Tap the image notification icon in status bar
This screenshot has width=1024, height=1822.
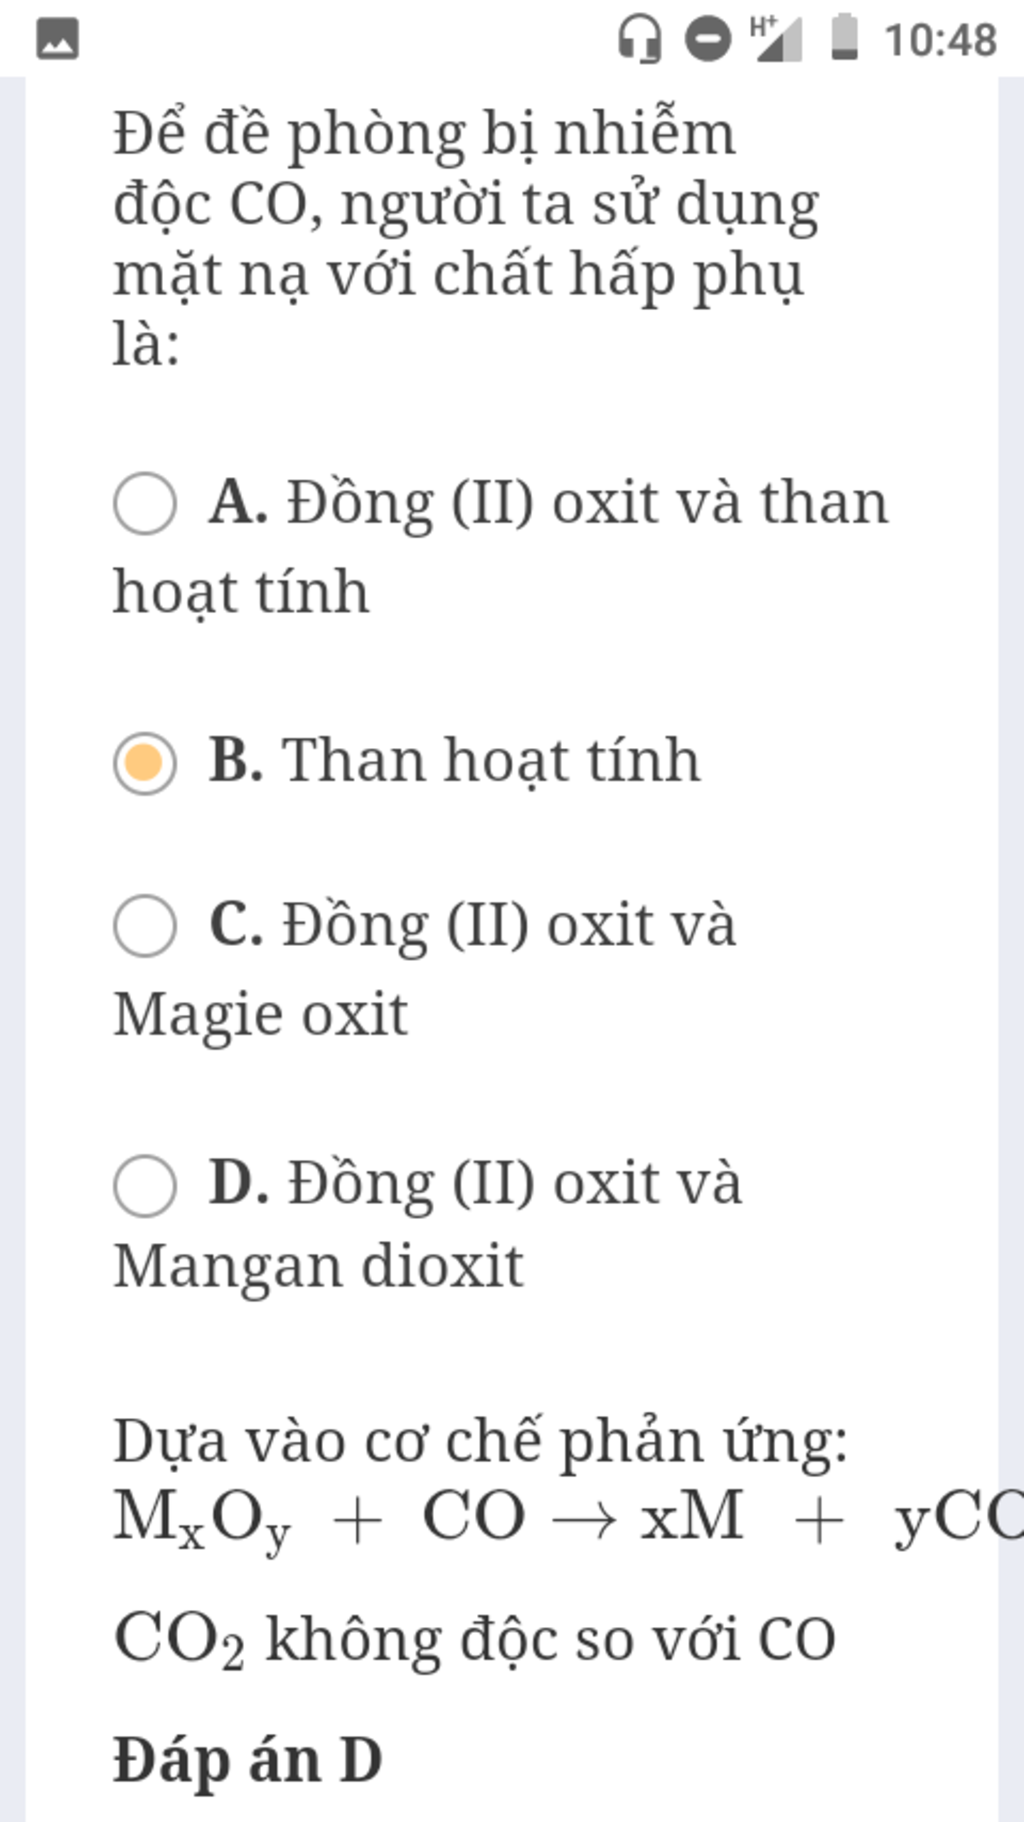(57, 40)
